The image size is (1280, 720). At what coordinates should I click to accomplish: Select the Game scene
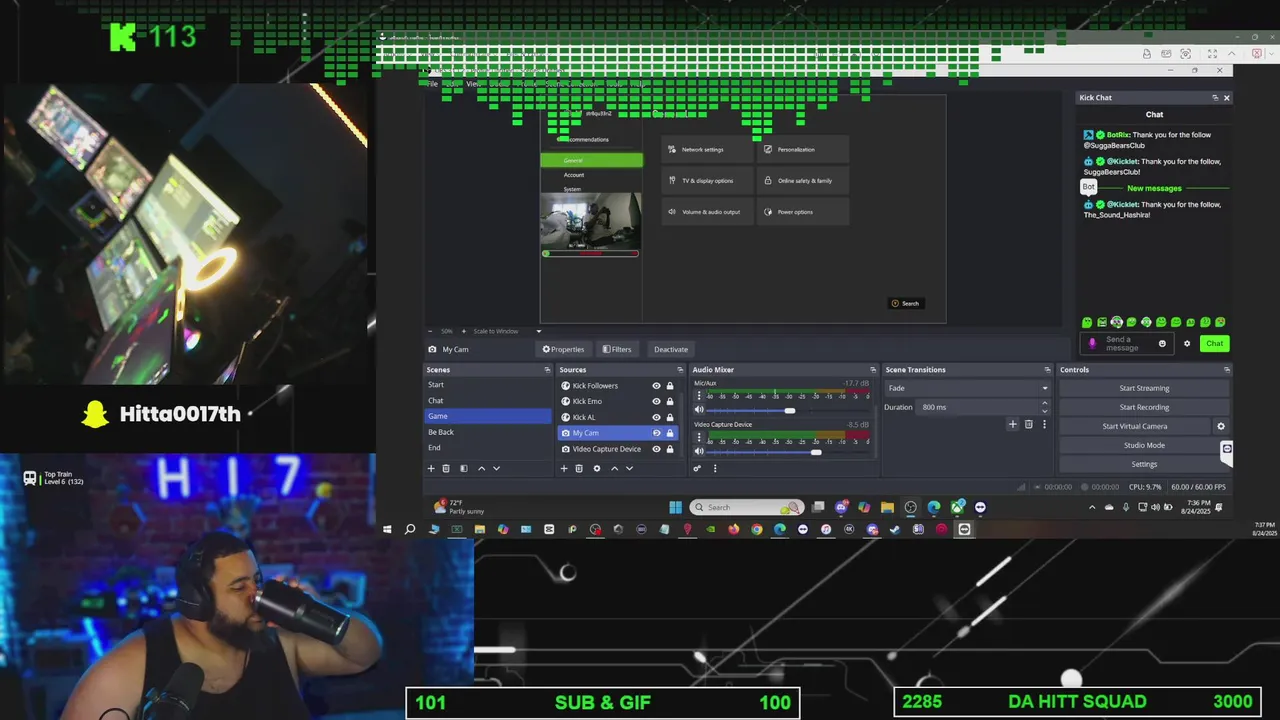click(x=488, y=416)
